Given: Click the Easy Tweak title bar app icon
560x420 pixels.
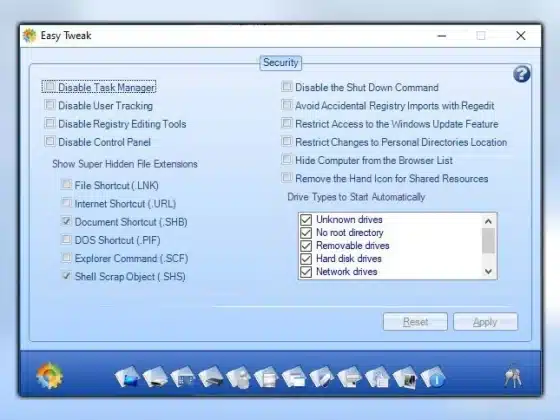Looking at the screenshot, I should pos(29,35).
